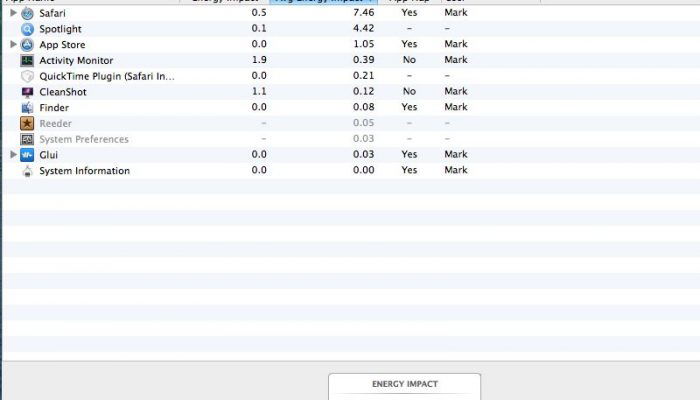The height and width of the screenshot is (400, 700).
Task: Select the dimmed Reeder row name
Action: point(55,123)
